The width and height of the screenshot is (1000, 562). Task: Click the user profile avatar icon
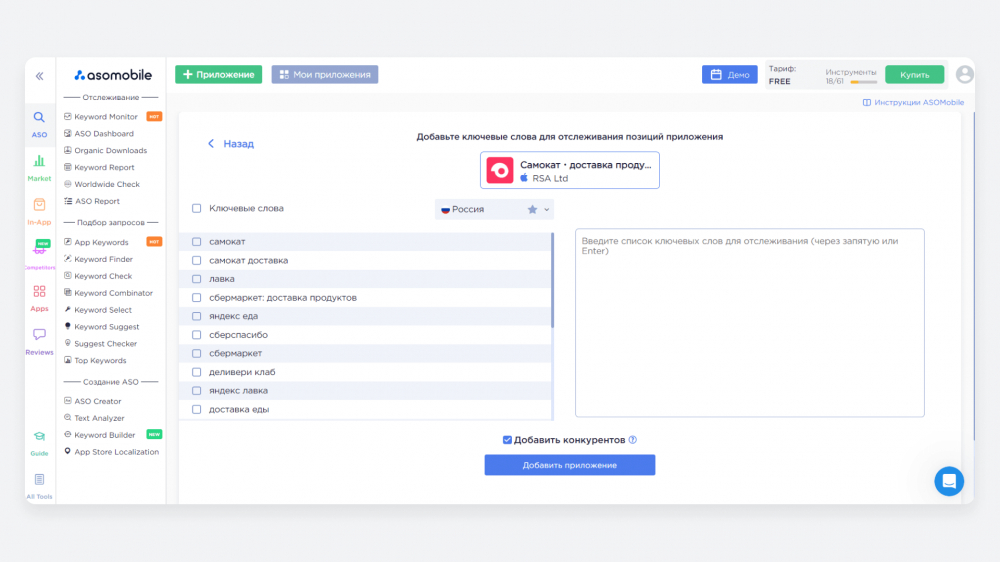tap(964, 74)
